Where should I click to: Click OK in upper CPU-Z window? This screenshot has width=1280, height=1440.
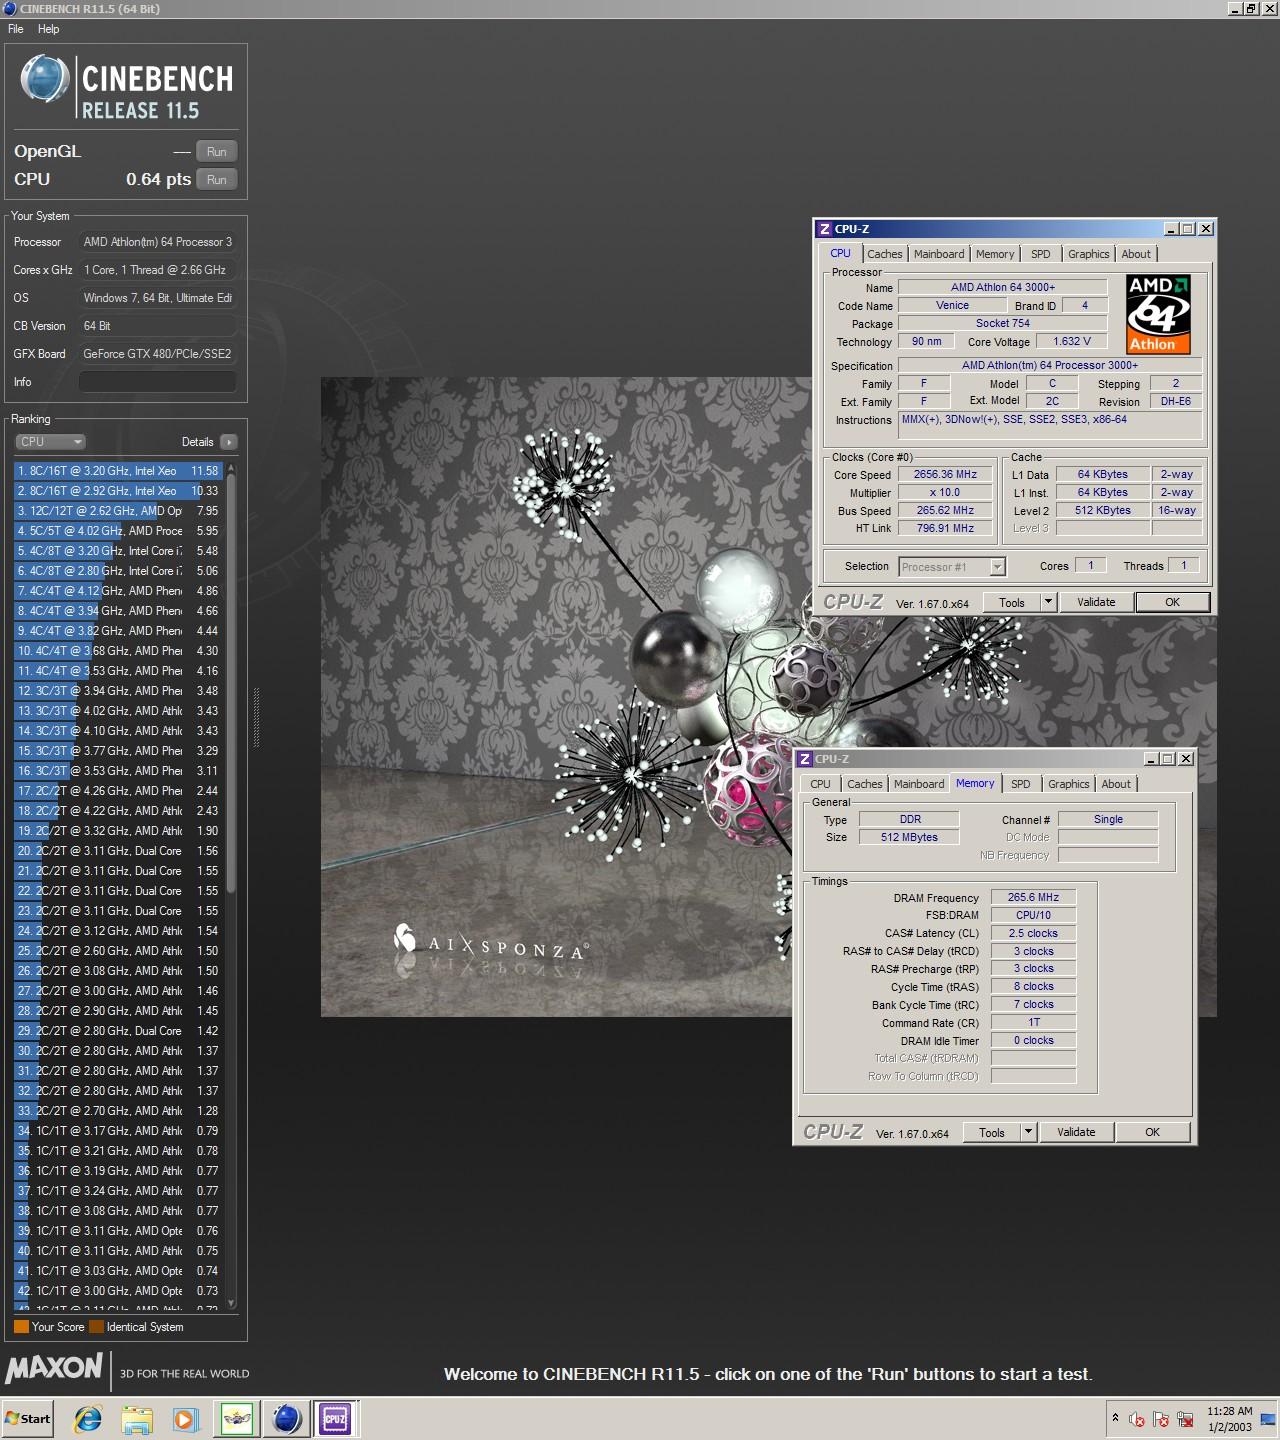(x=1172, y=602)
